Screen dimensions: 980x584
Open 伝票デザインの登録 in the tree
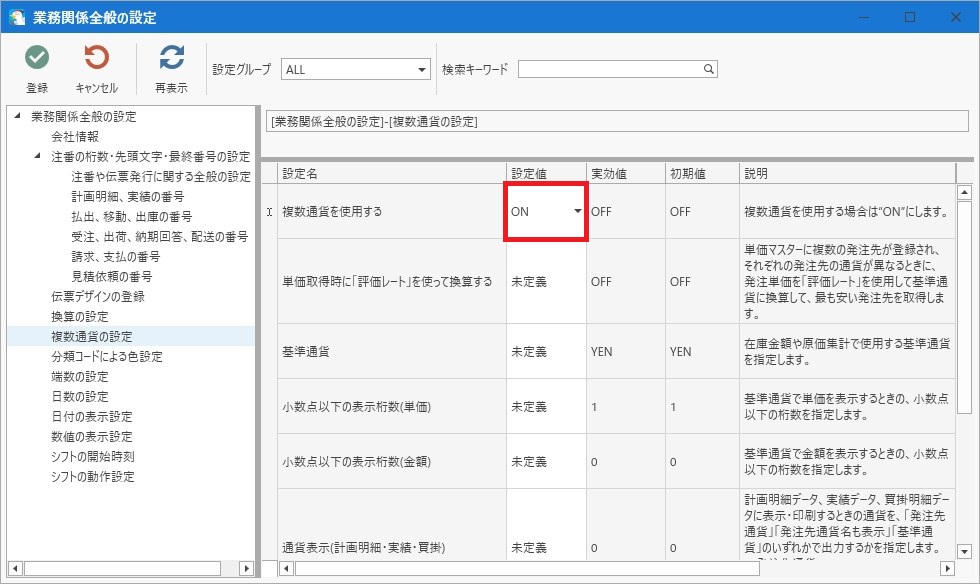tap(98, 296)
